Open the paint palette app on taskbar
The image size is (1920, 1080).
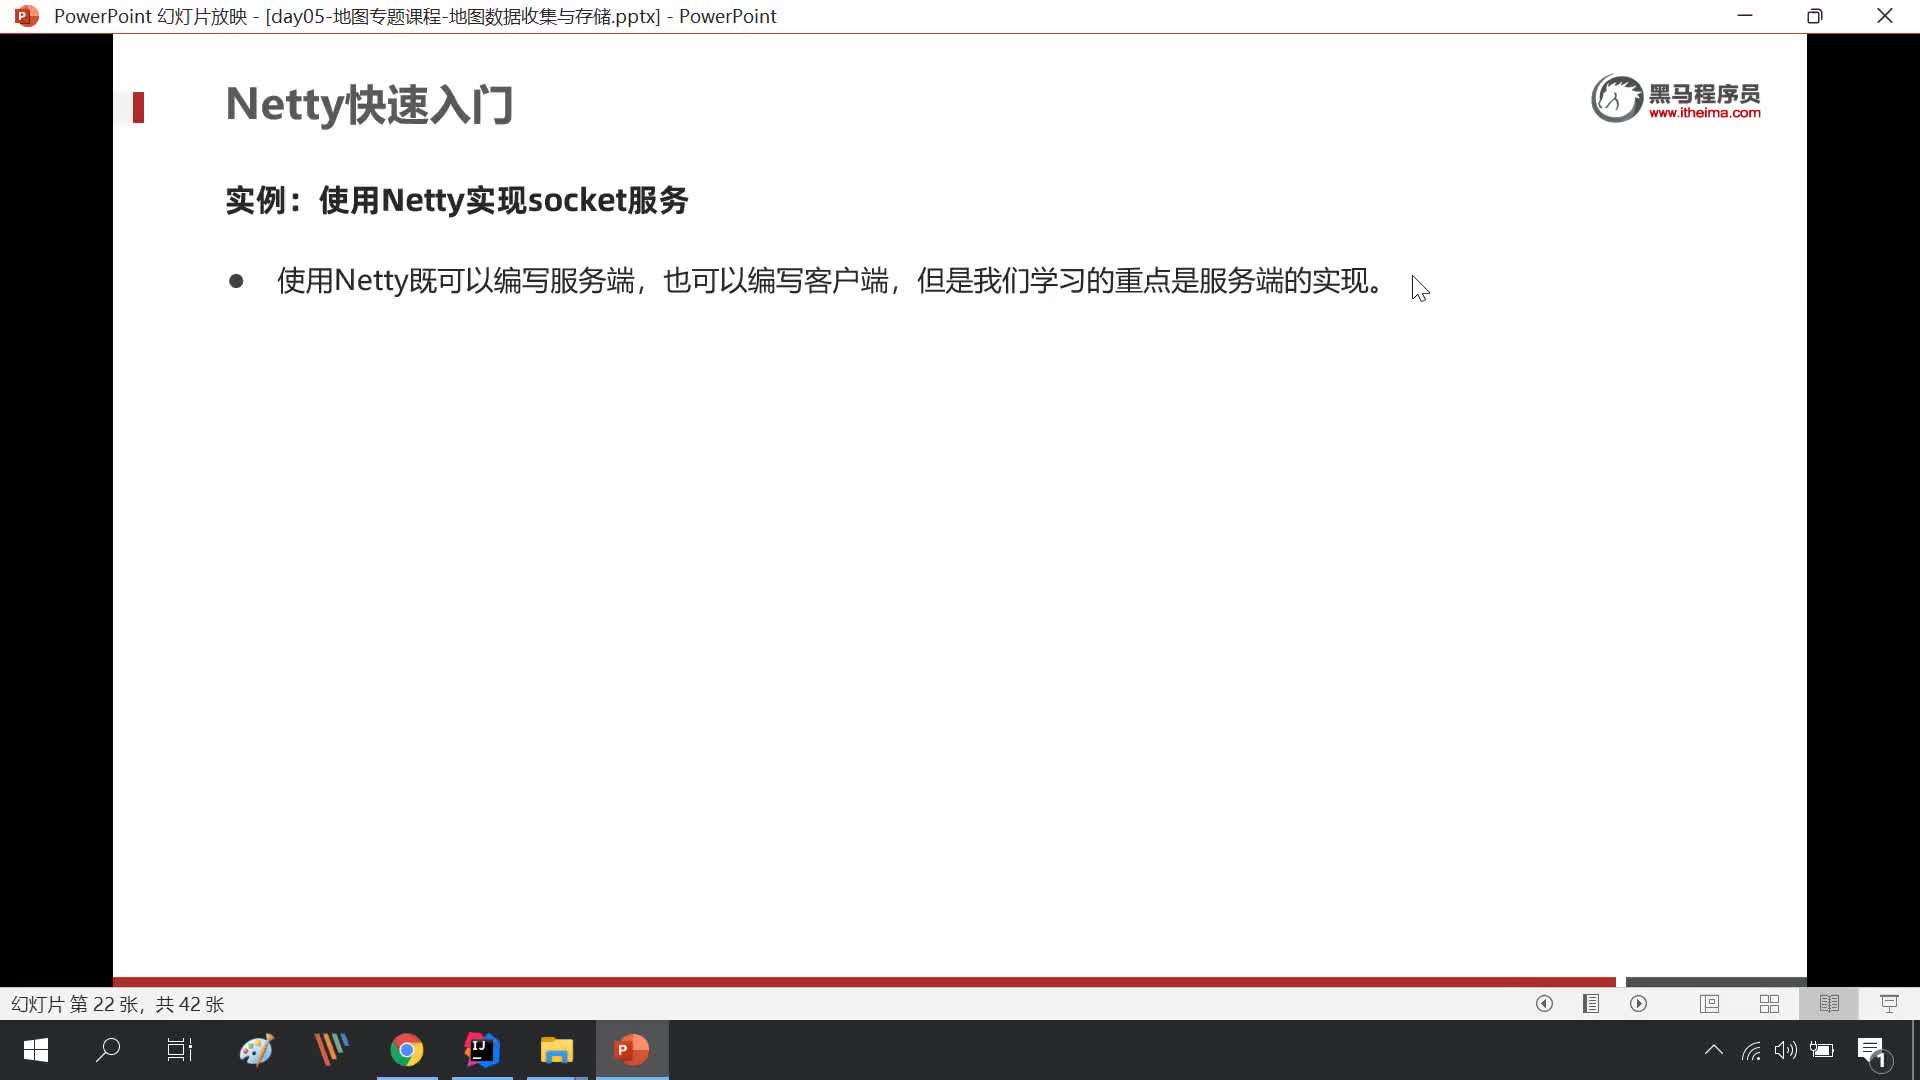pyautogui.click(x=256, y=1050)
